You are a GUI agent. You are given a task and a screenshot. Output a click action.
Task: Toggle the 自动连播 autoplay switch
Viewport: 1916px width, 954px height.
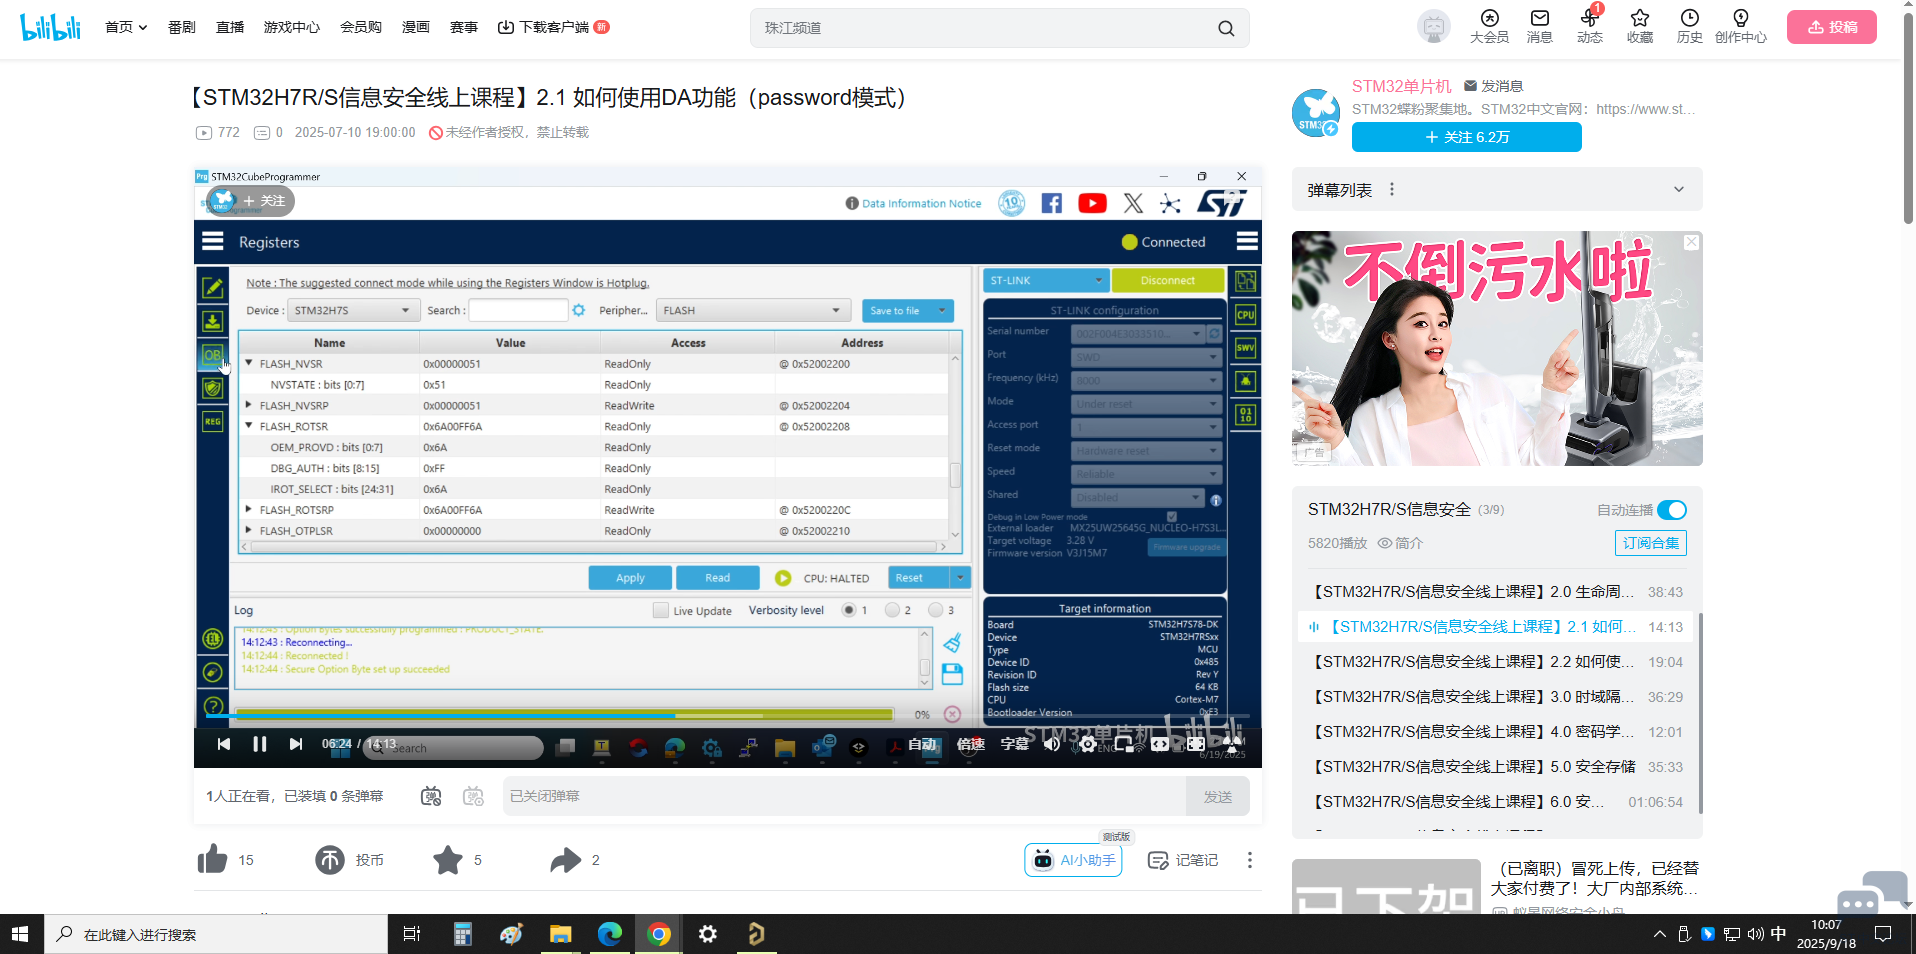point(1672,510)
